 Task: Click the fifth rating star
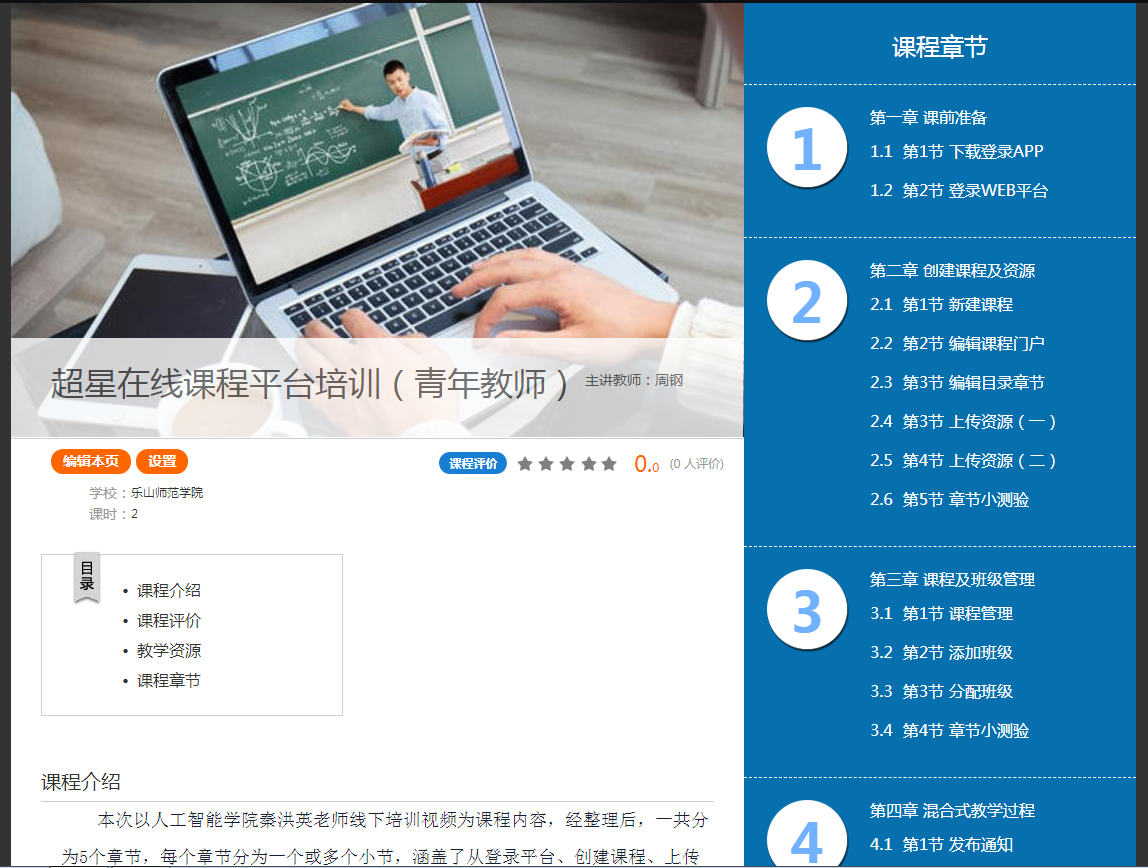tap(609, 464)
